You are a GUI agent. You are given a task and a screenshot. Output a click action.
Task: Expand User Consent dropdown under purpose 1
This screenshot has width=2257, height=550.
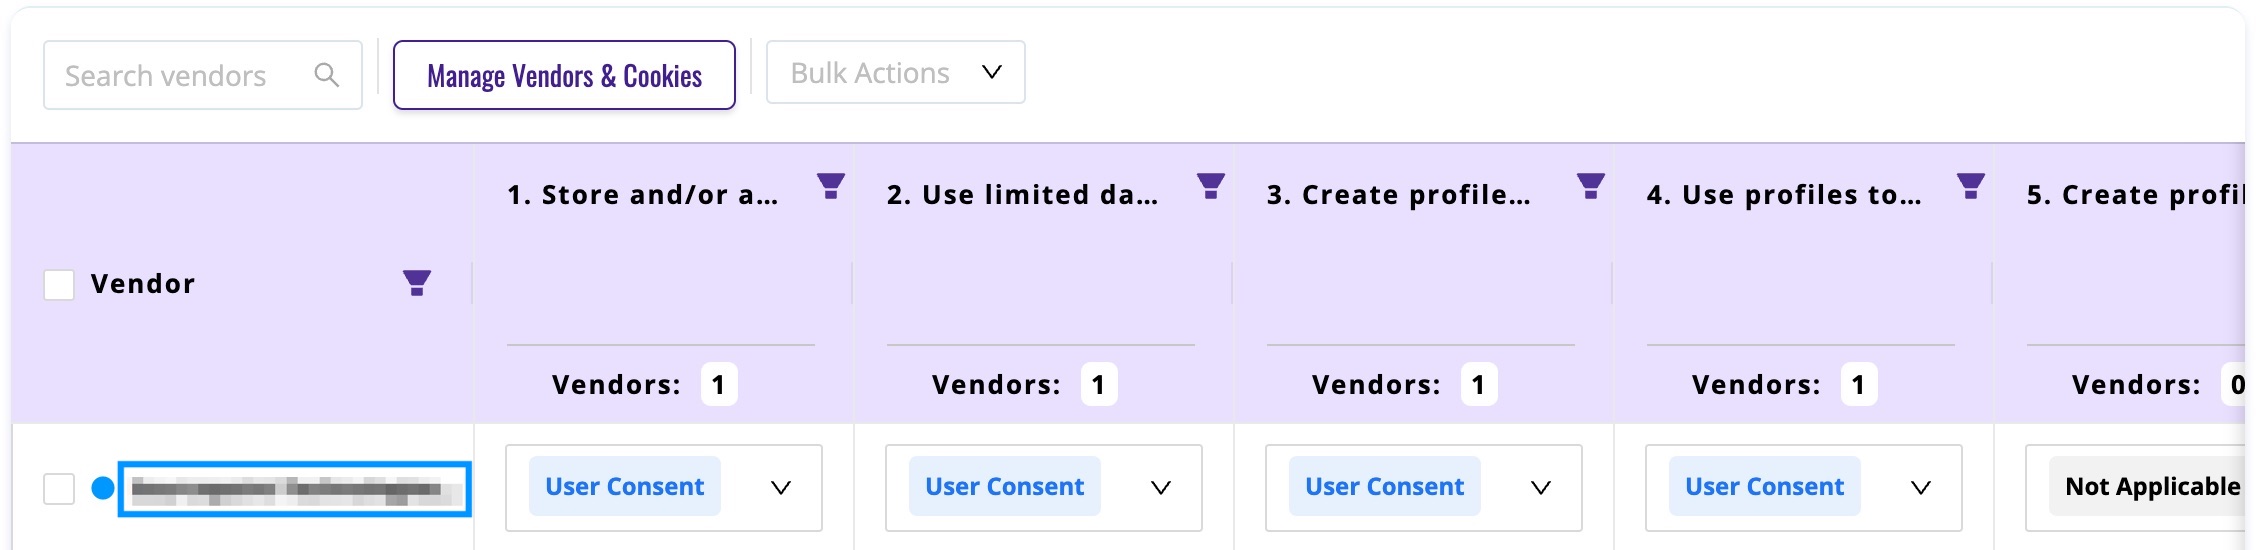(x=664, y=488)
